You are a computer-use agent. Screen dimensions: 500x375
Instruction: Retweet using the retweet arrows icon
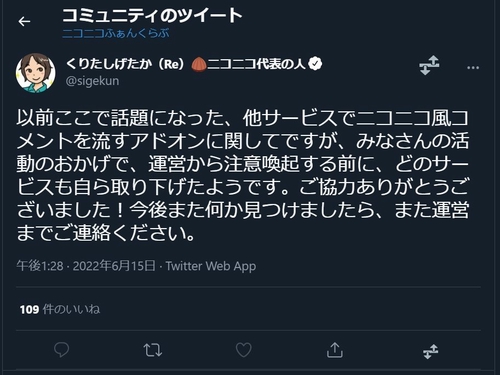[x=153, y=350]
